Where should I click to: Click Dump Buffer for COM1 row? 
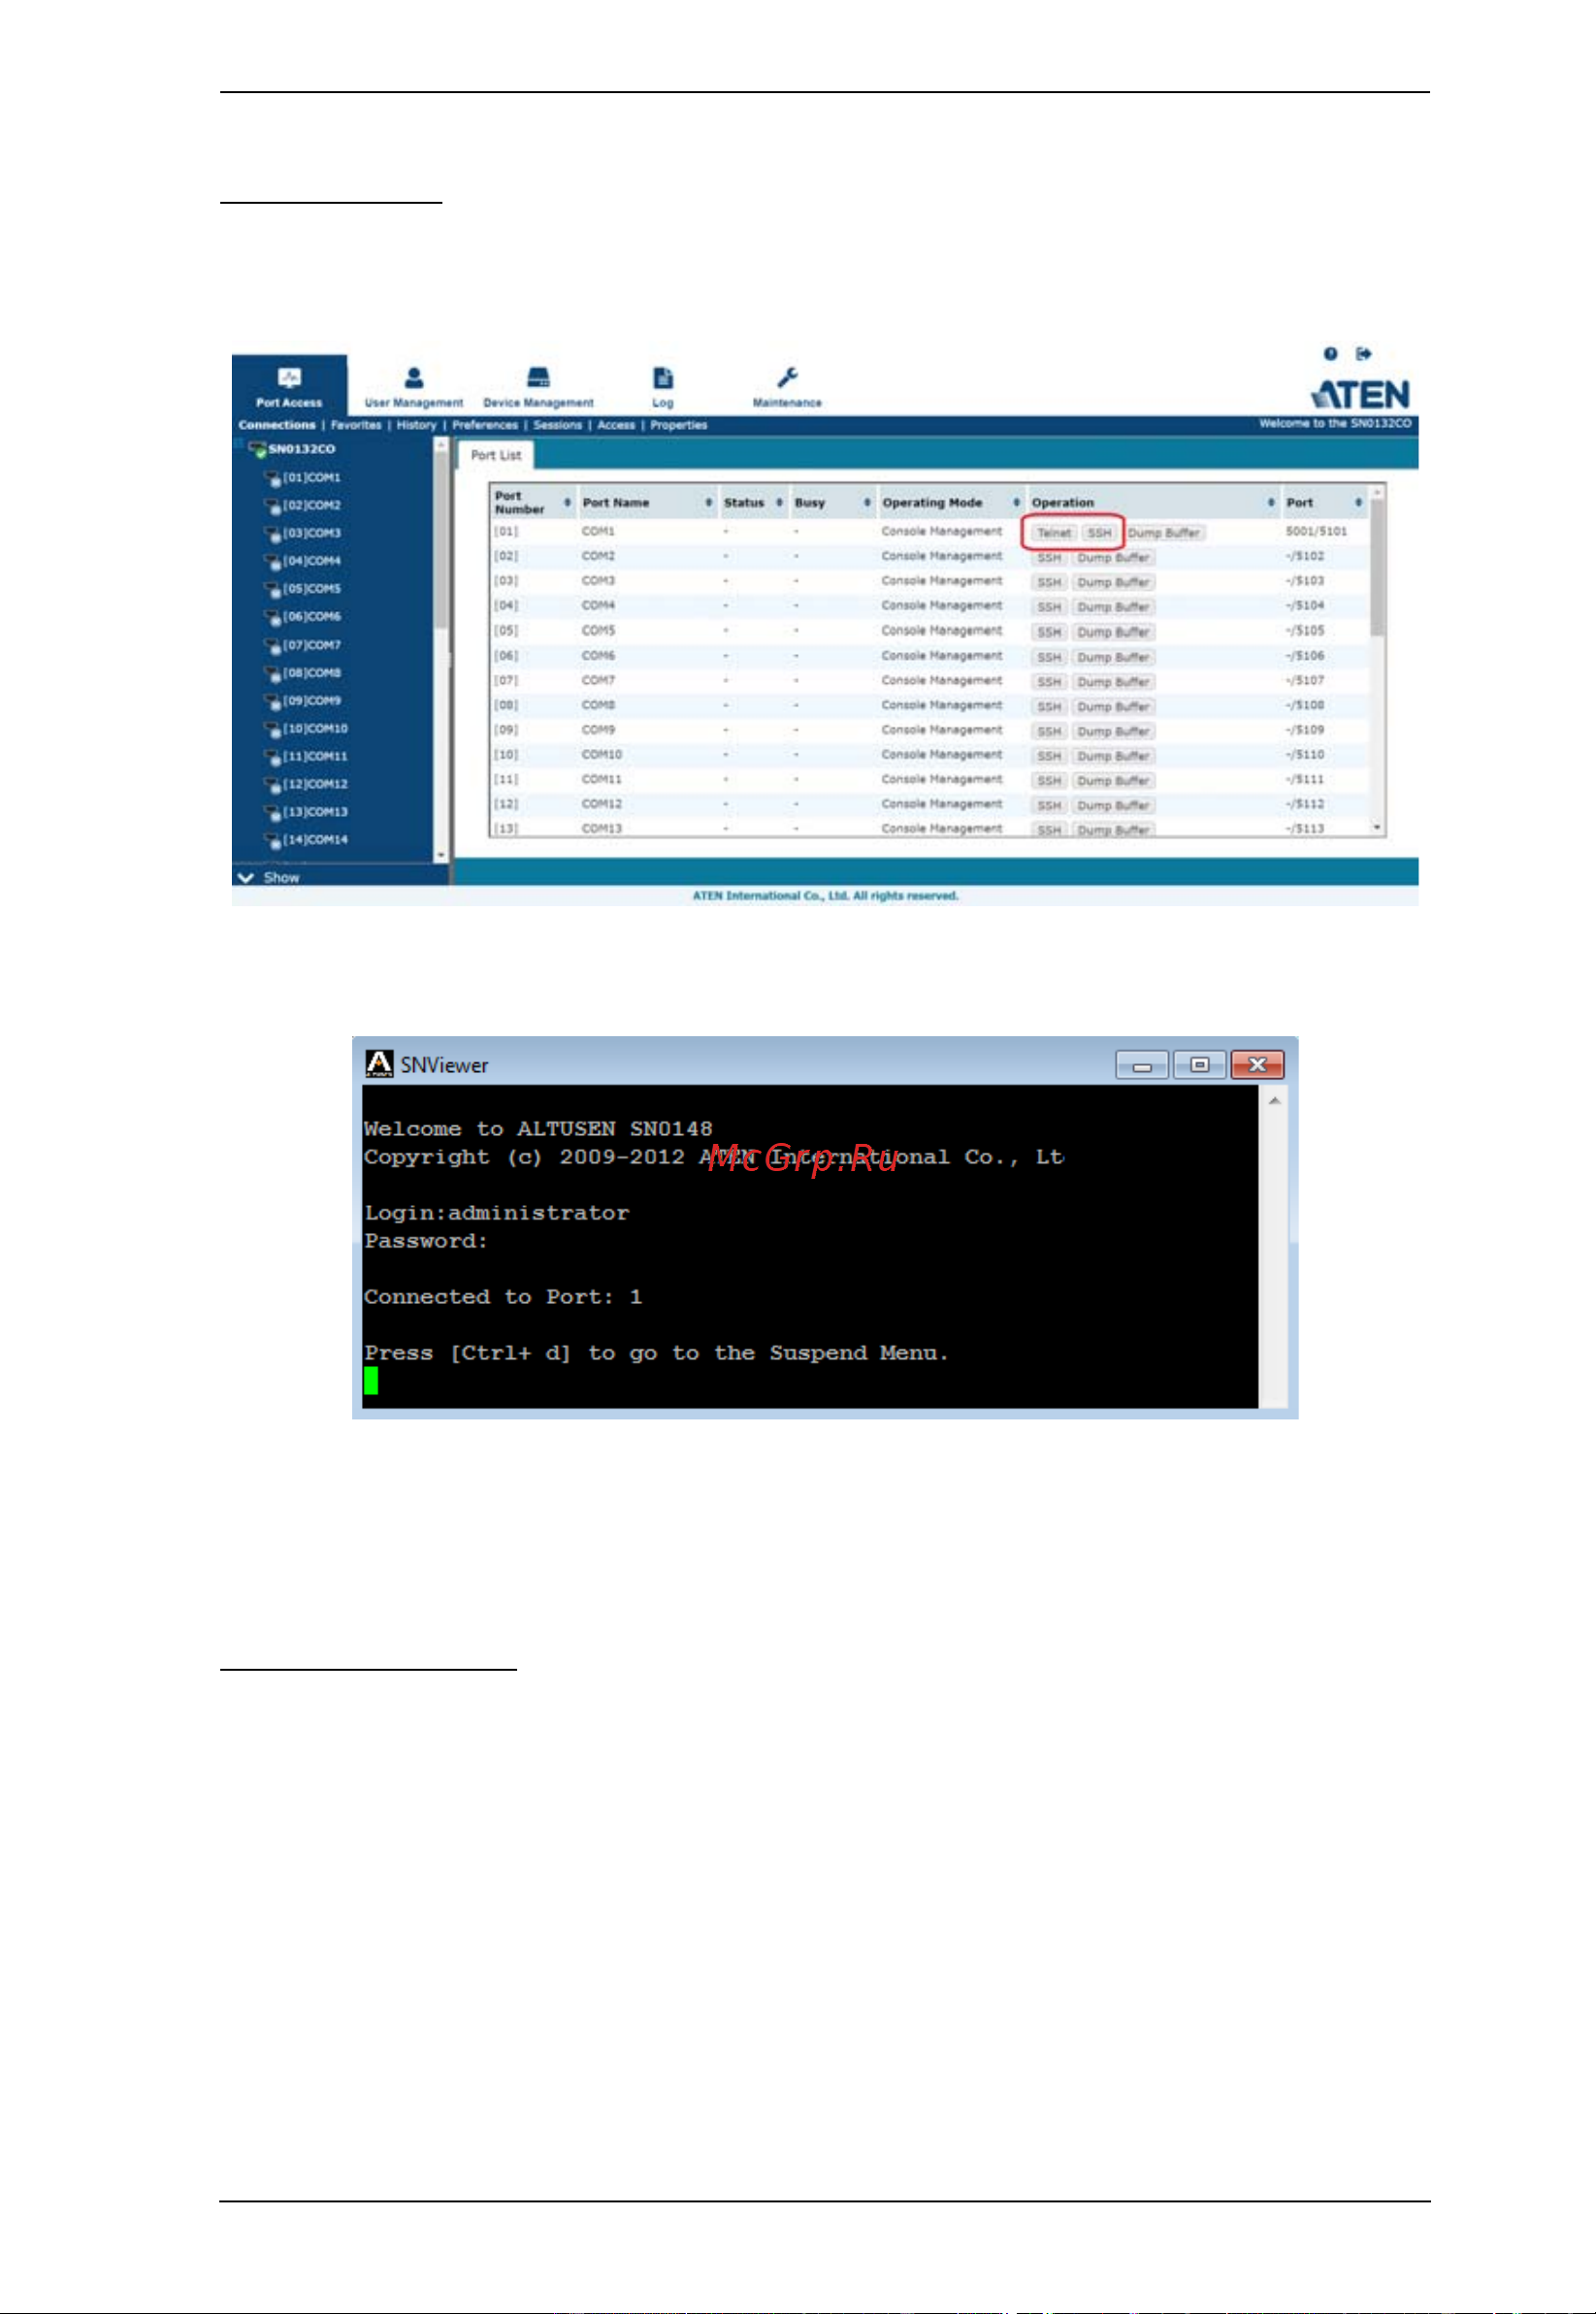[1164, 533]
